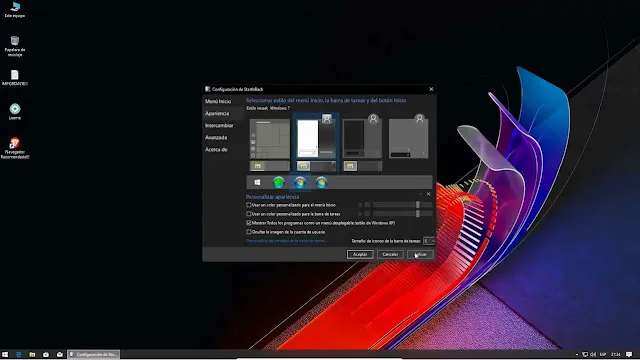Select the Windows 10 tiles start menu style

tap(270, 139)
